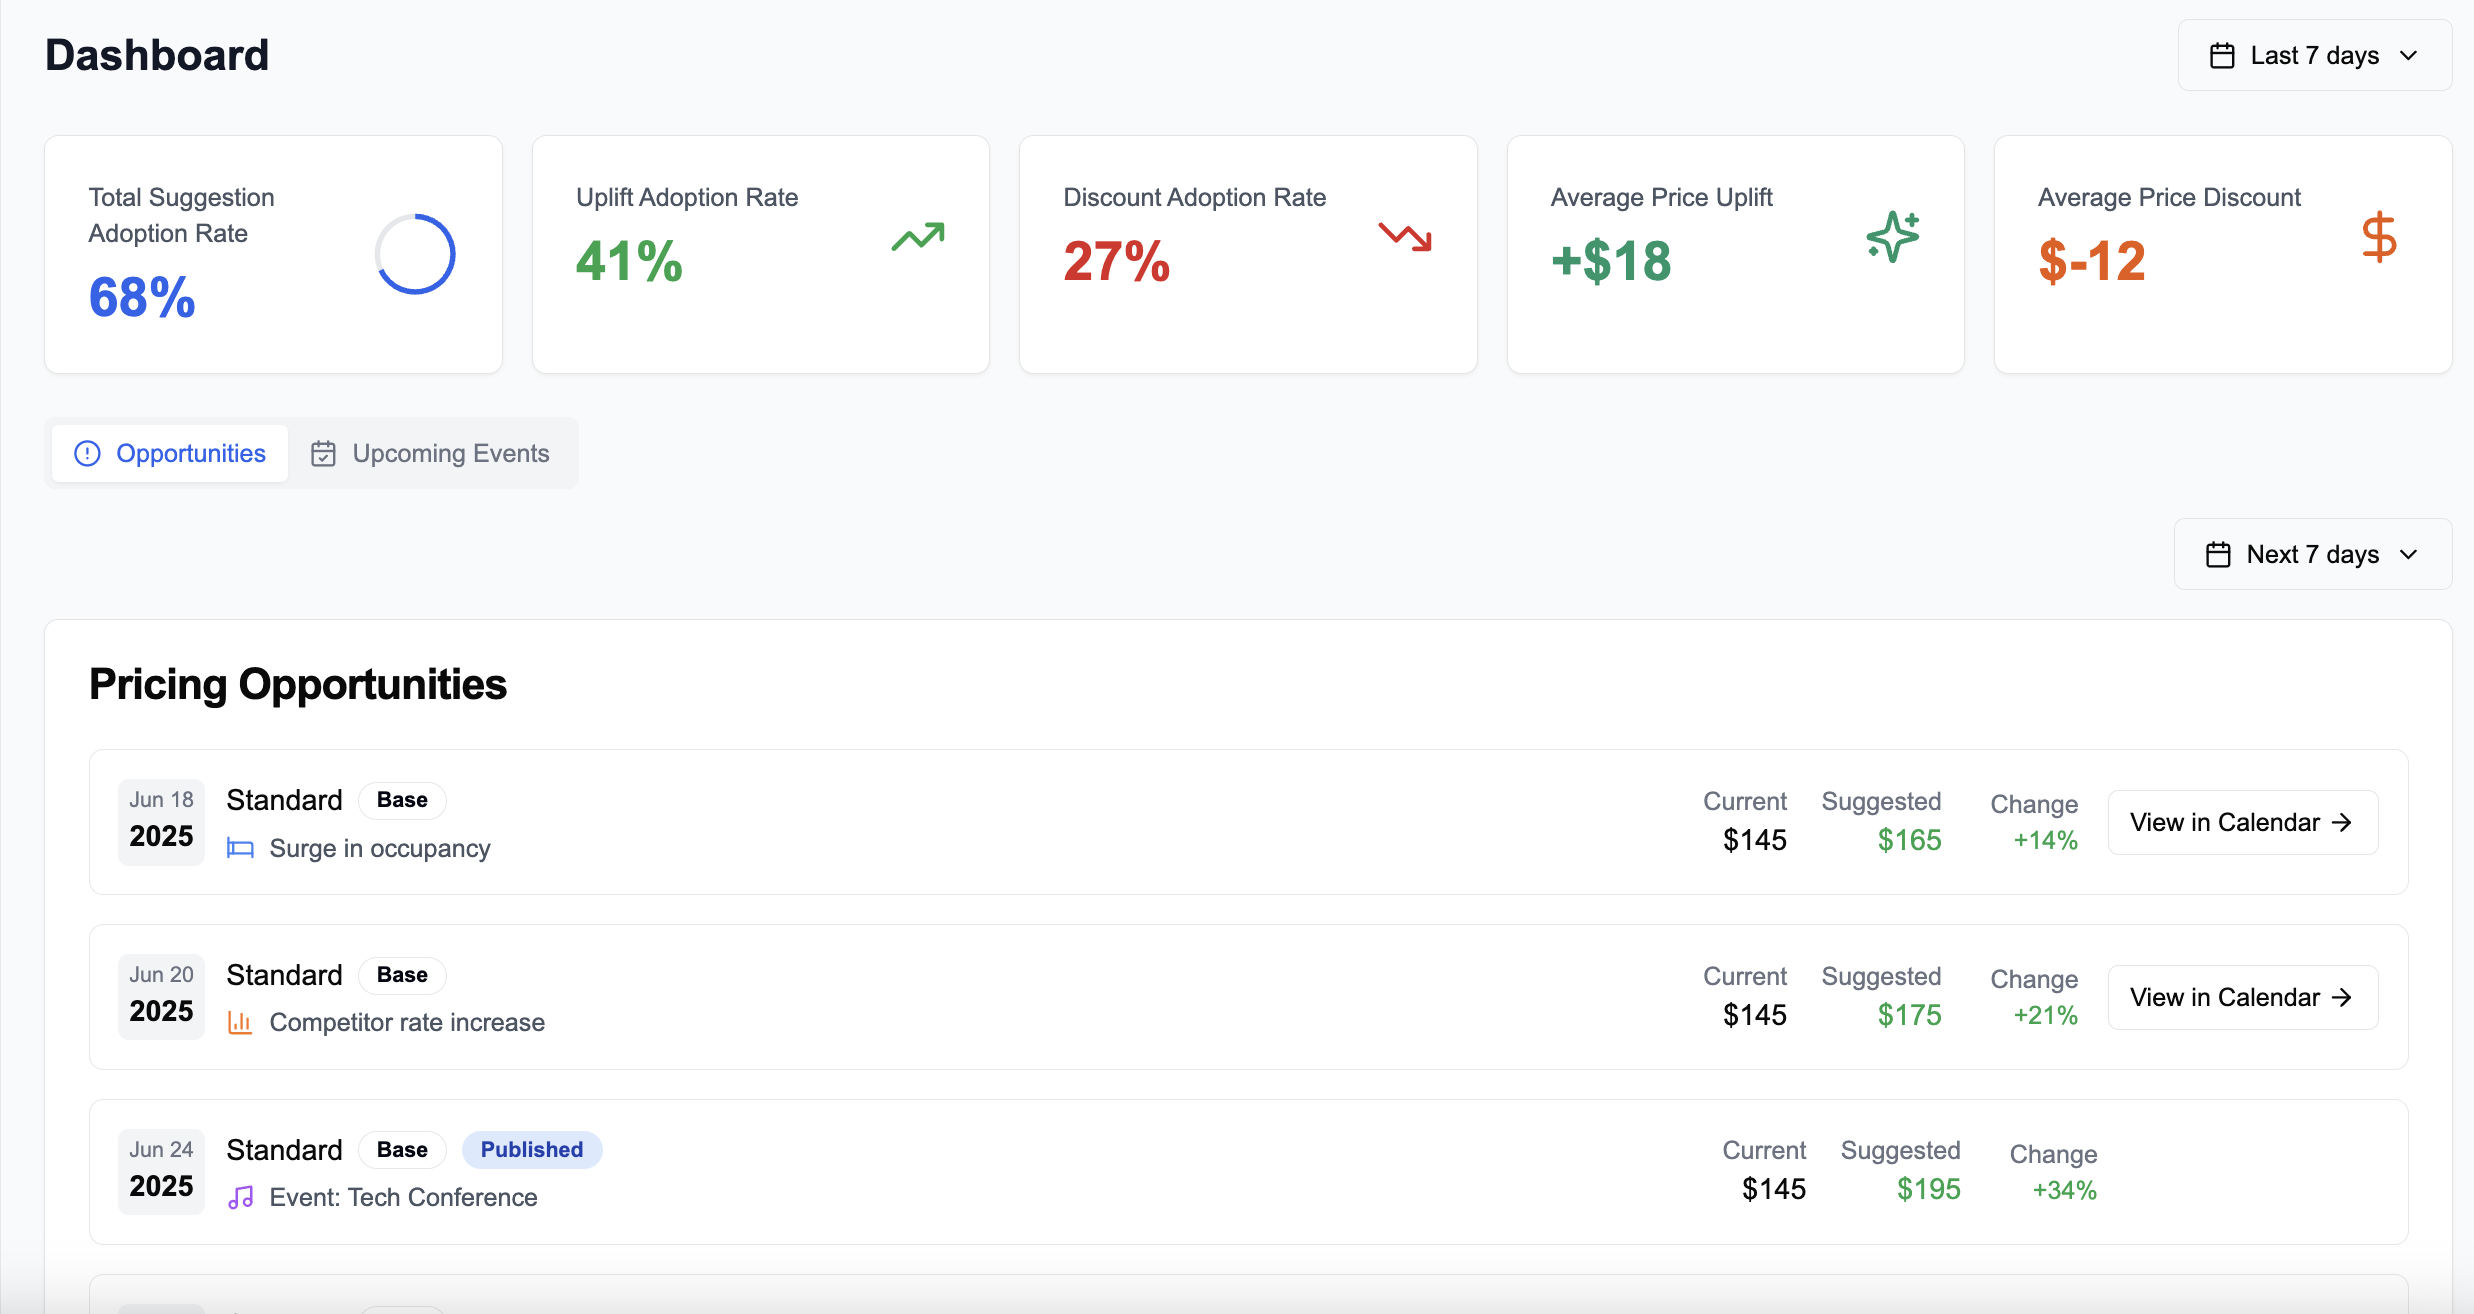Click the Jun 18 2025 date tile
This screenshot has width=2474, height=1314.
point(161,822)
